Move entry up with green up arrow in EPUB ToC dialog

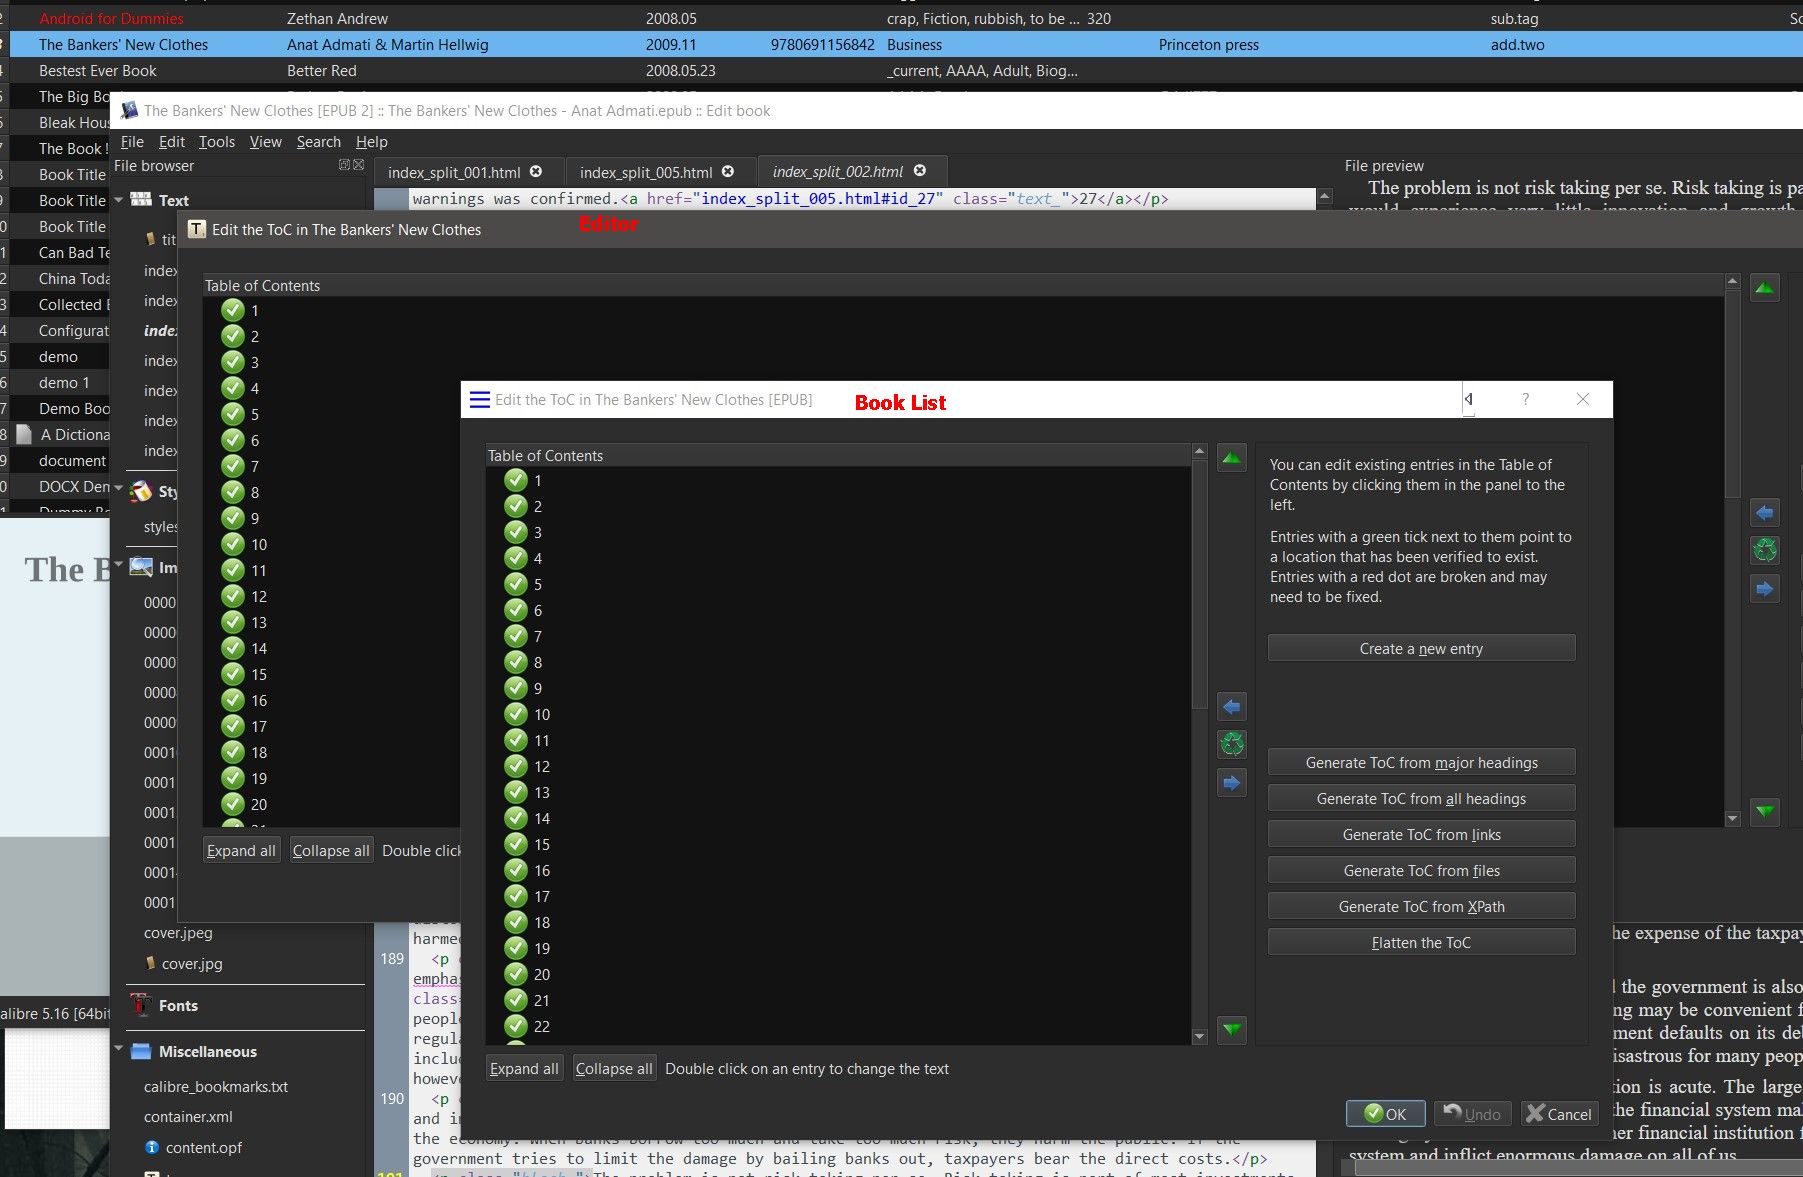point(1232,459)
